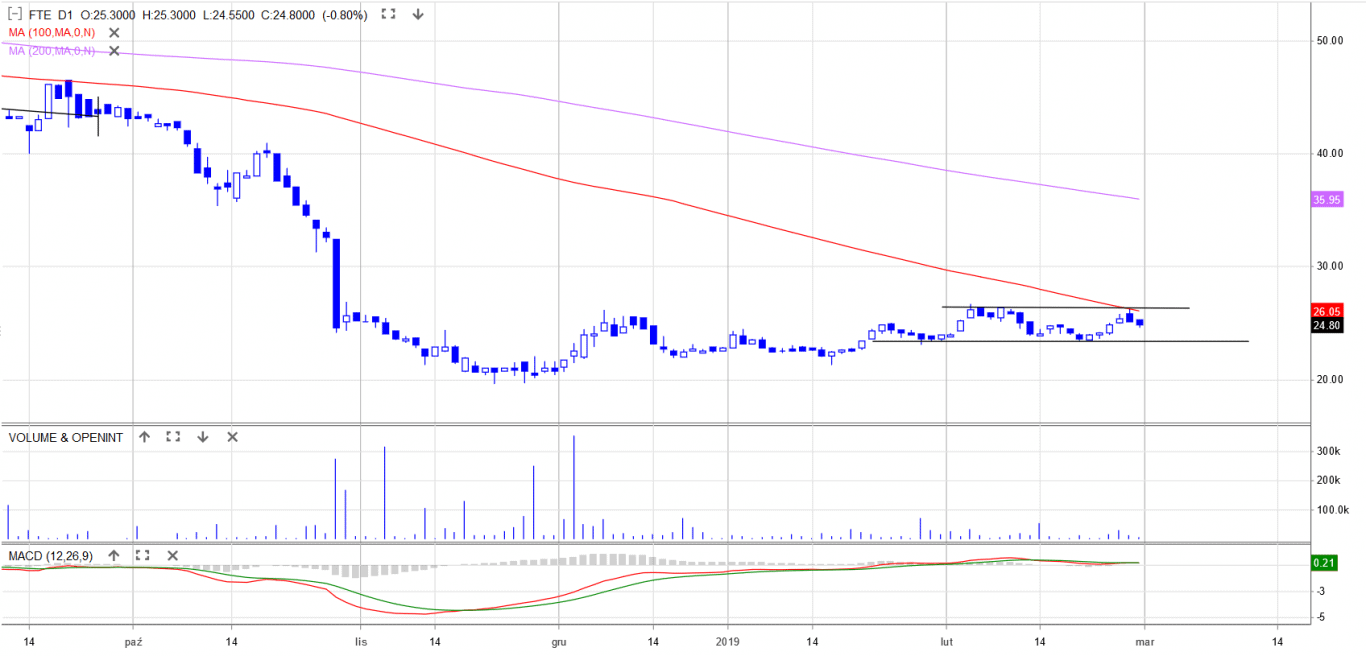Screen dimensions: 1366x656
Task: Click the L:24.5500 low value
Action: 227,15
